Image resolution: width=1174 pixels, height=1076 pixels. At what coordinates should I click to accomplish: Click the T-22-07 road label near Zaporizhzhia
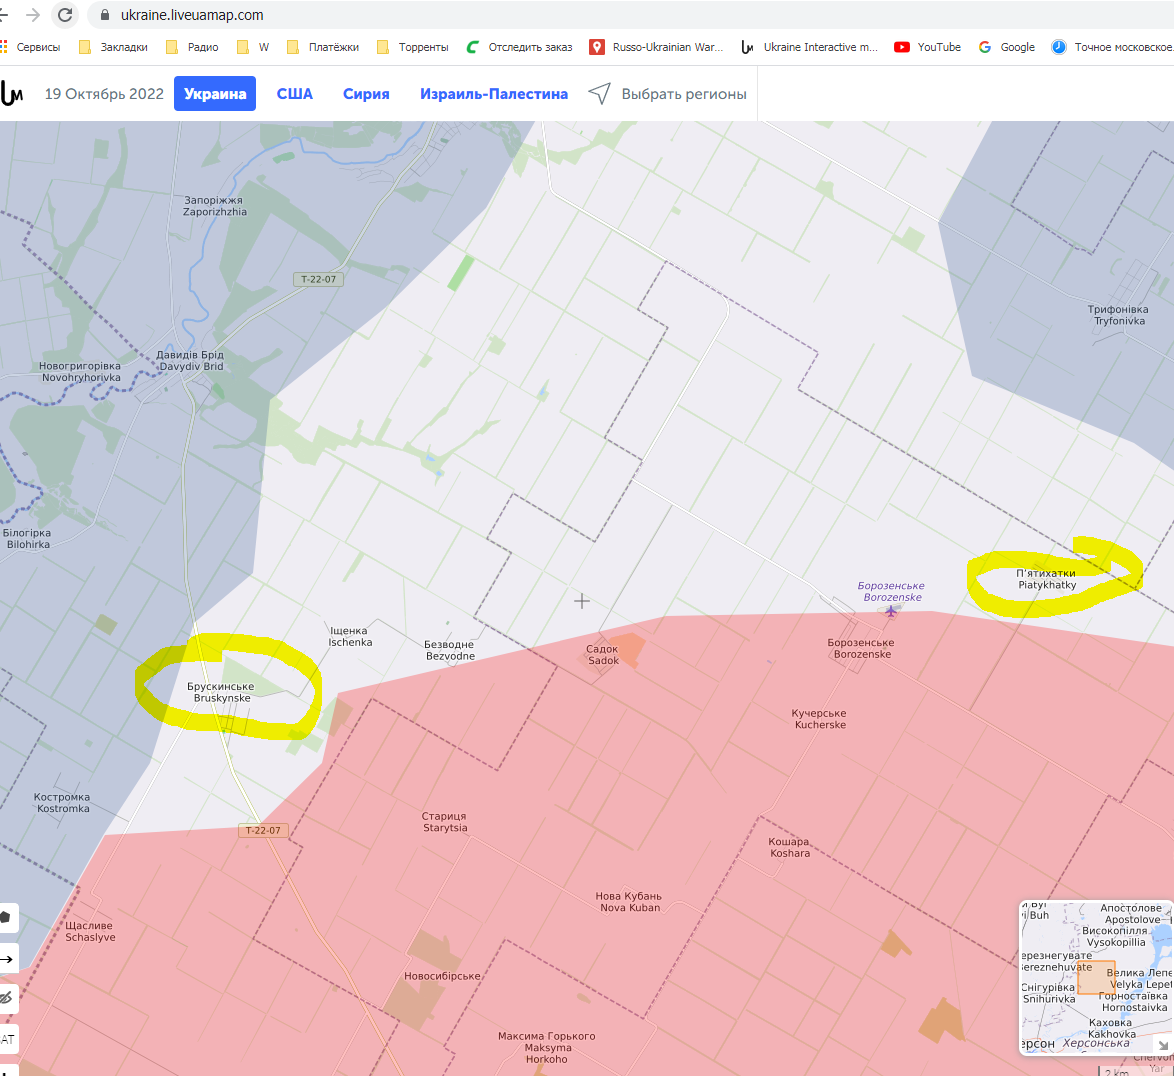tap(319, 279)
